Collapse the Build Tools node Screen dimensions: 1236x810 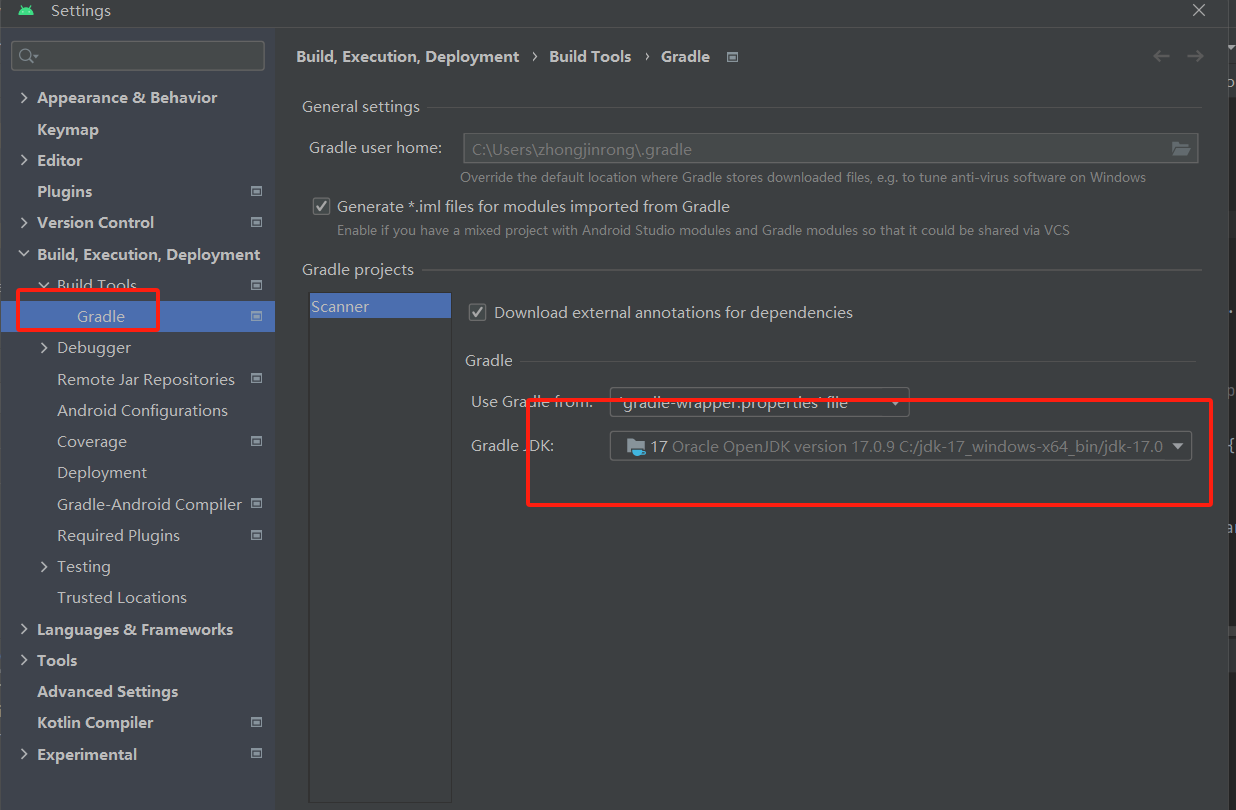[44, 285]
